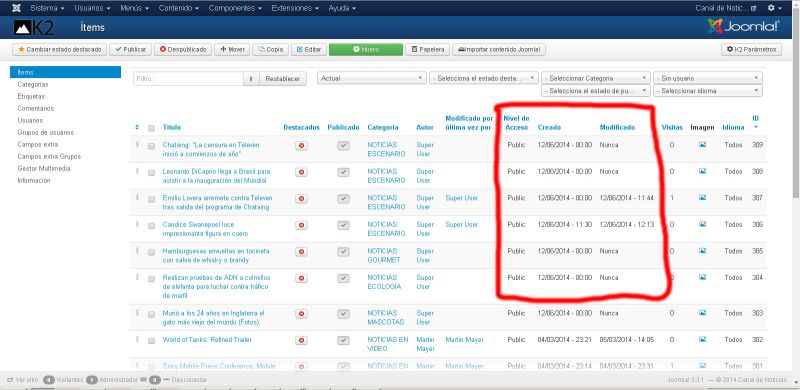Viewport: 800px width, 390px height.
Task: Unpublish the Emilio Lovera article via its green check
Action: [343, 199]
